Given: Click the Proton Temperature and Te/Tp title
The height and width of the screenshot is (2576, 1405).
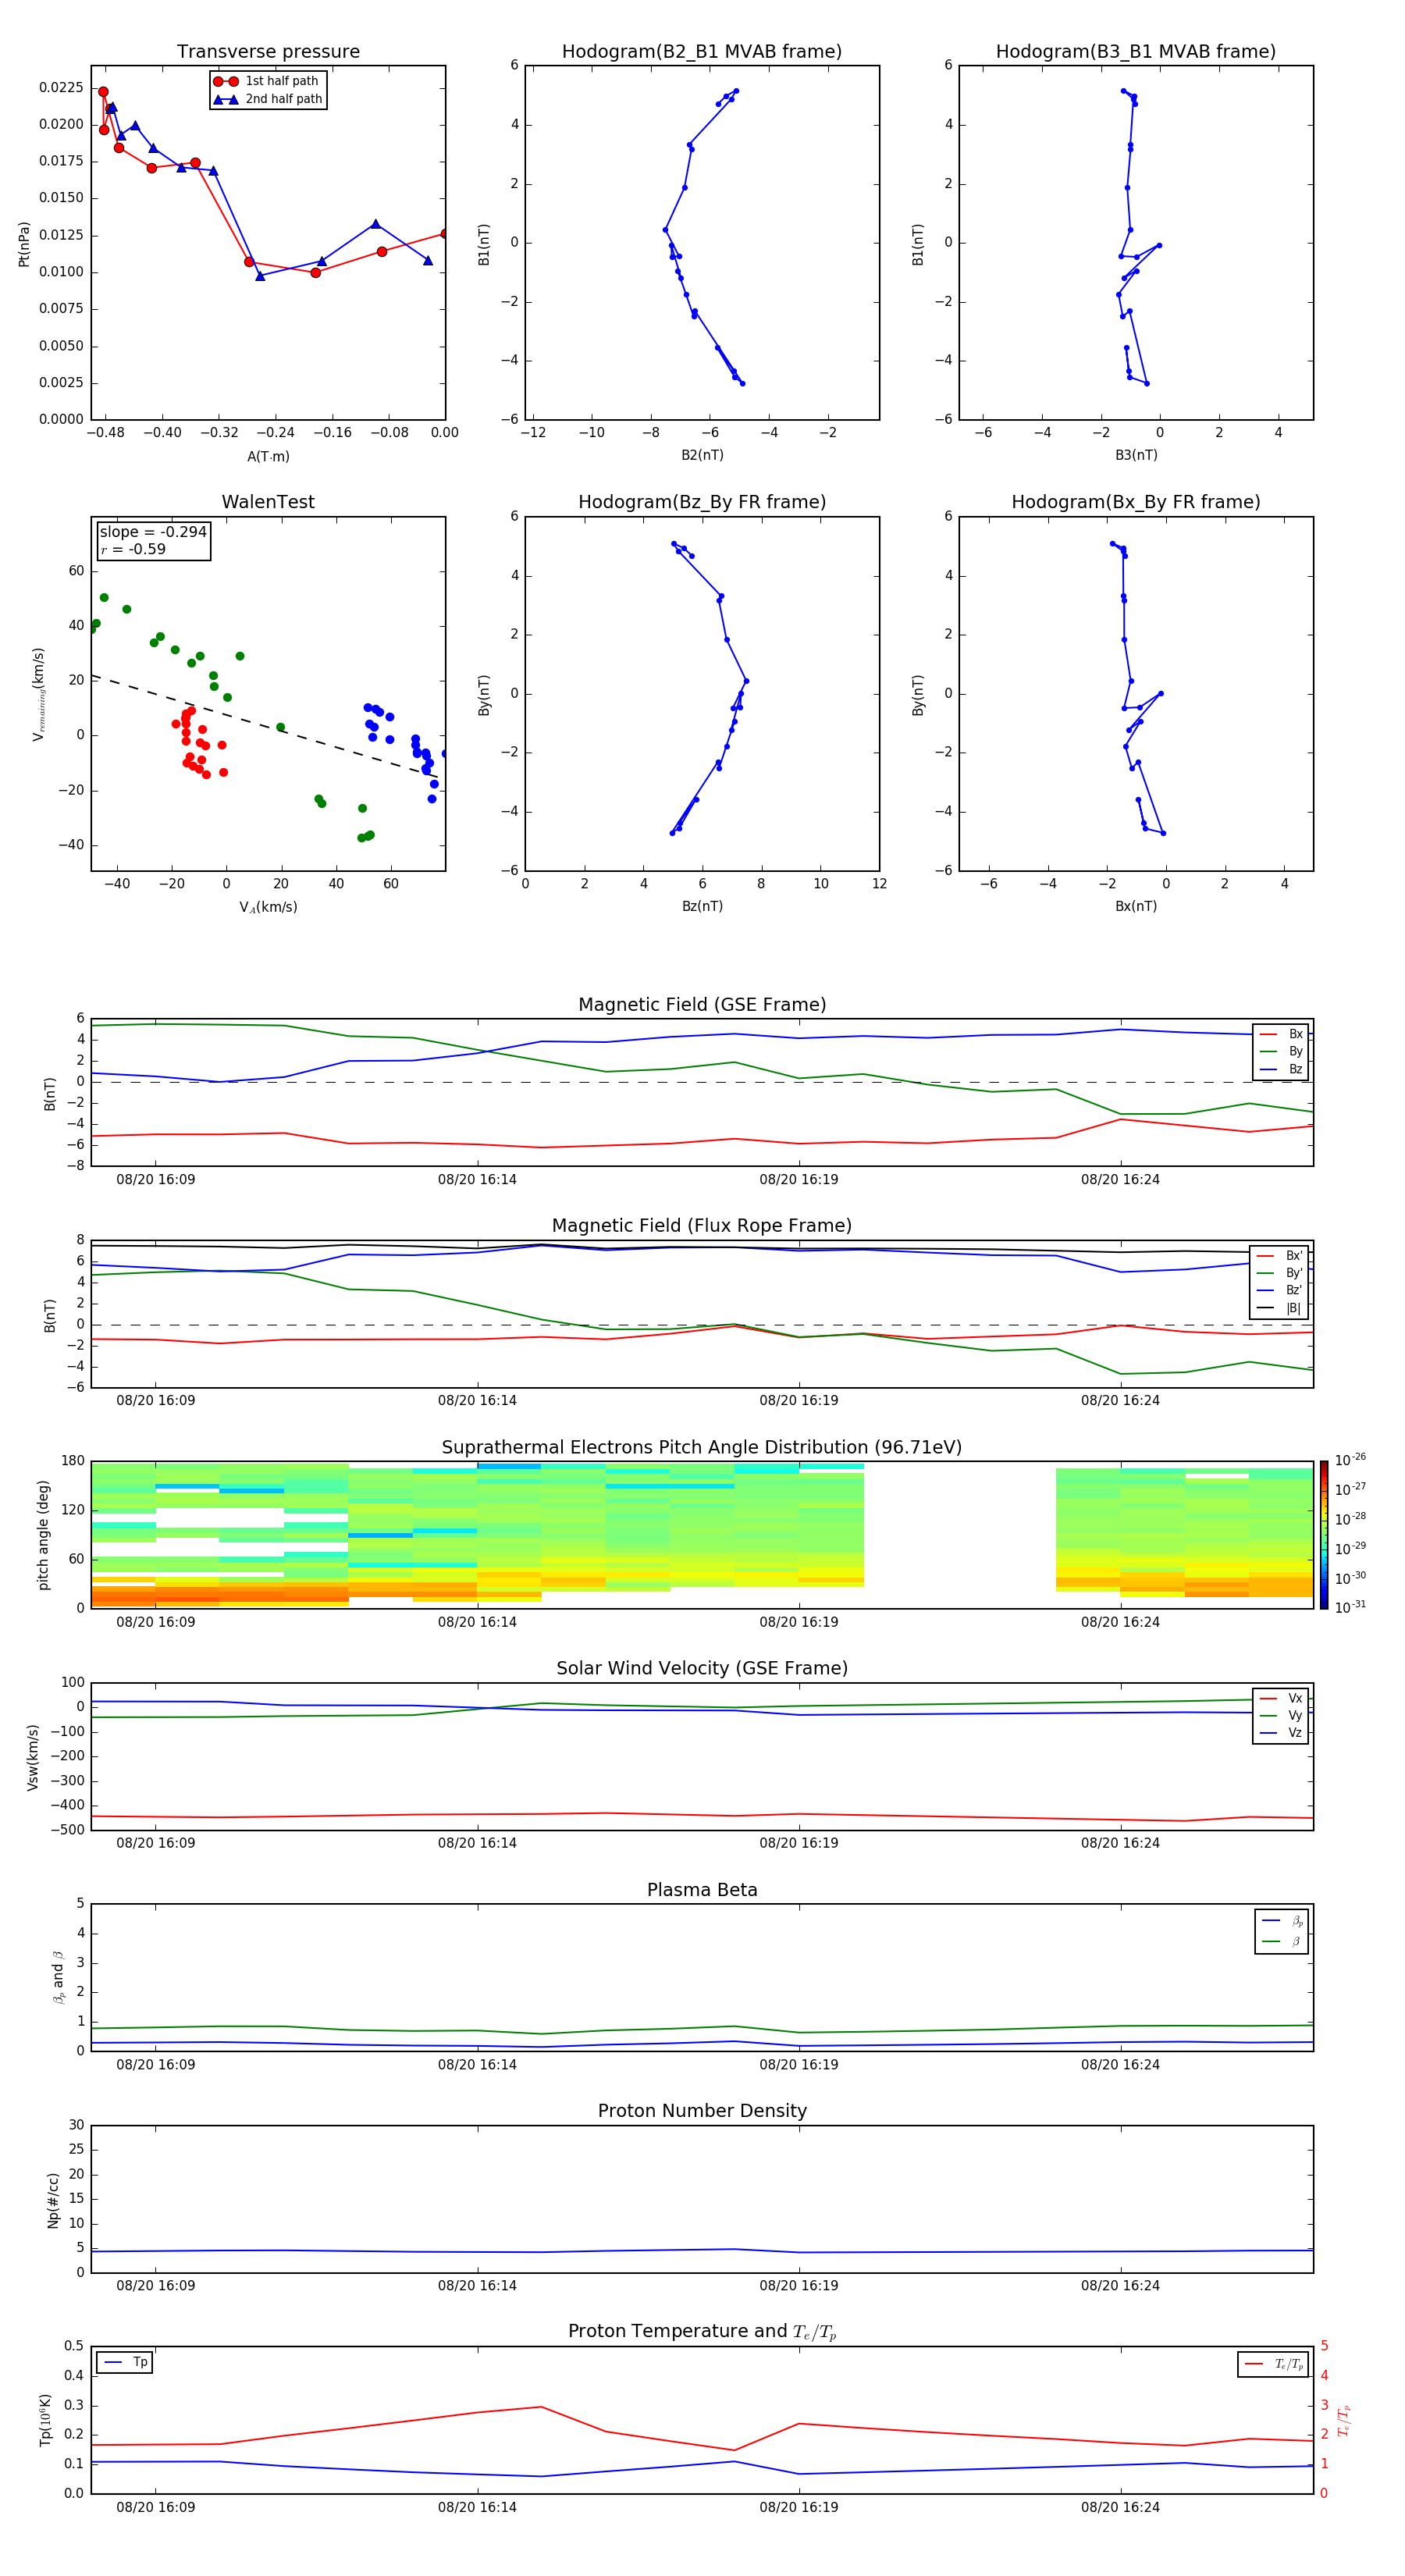Looking at the screenshot, I should [702, 2332].
